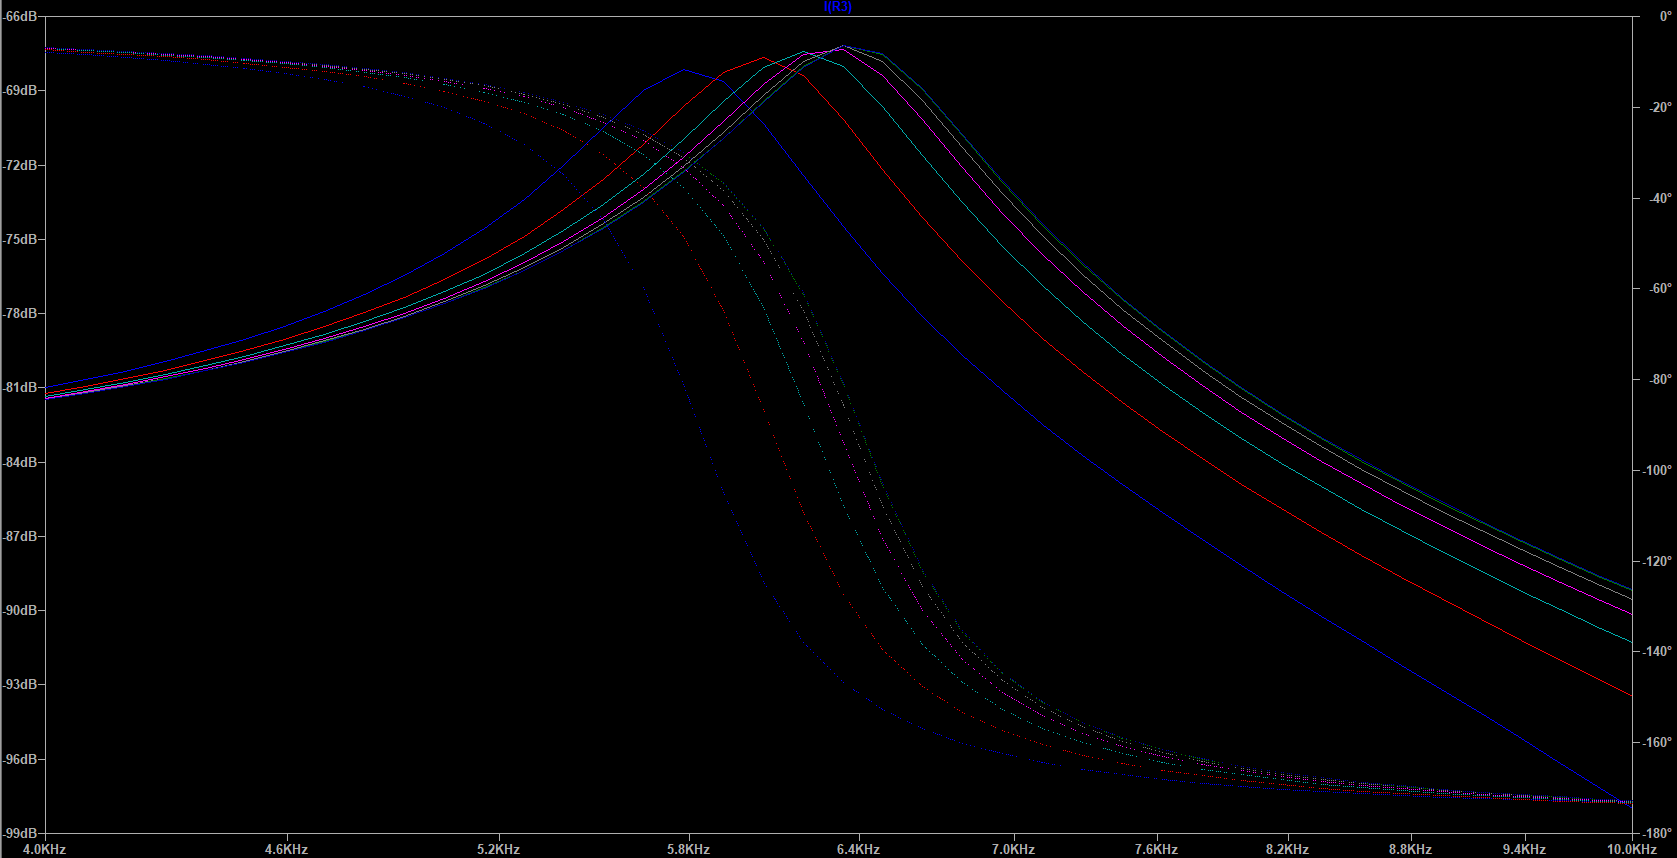Click the 8.8KHz frequency axis label

coord(1410,849)
